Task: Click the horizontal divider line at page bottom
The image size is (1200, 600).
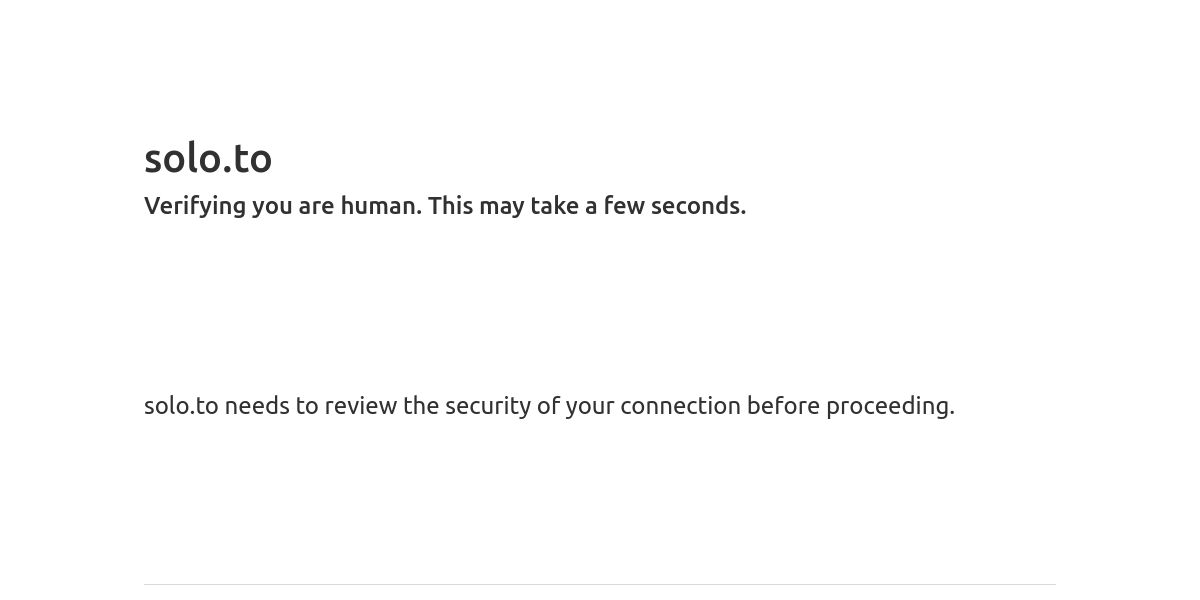Action: tap(600, 584)
